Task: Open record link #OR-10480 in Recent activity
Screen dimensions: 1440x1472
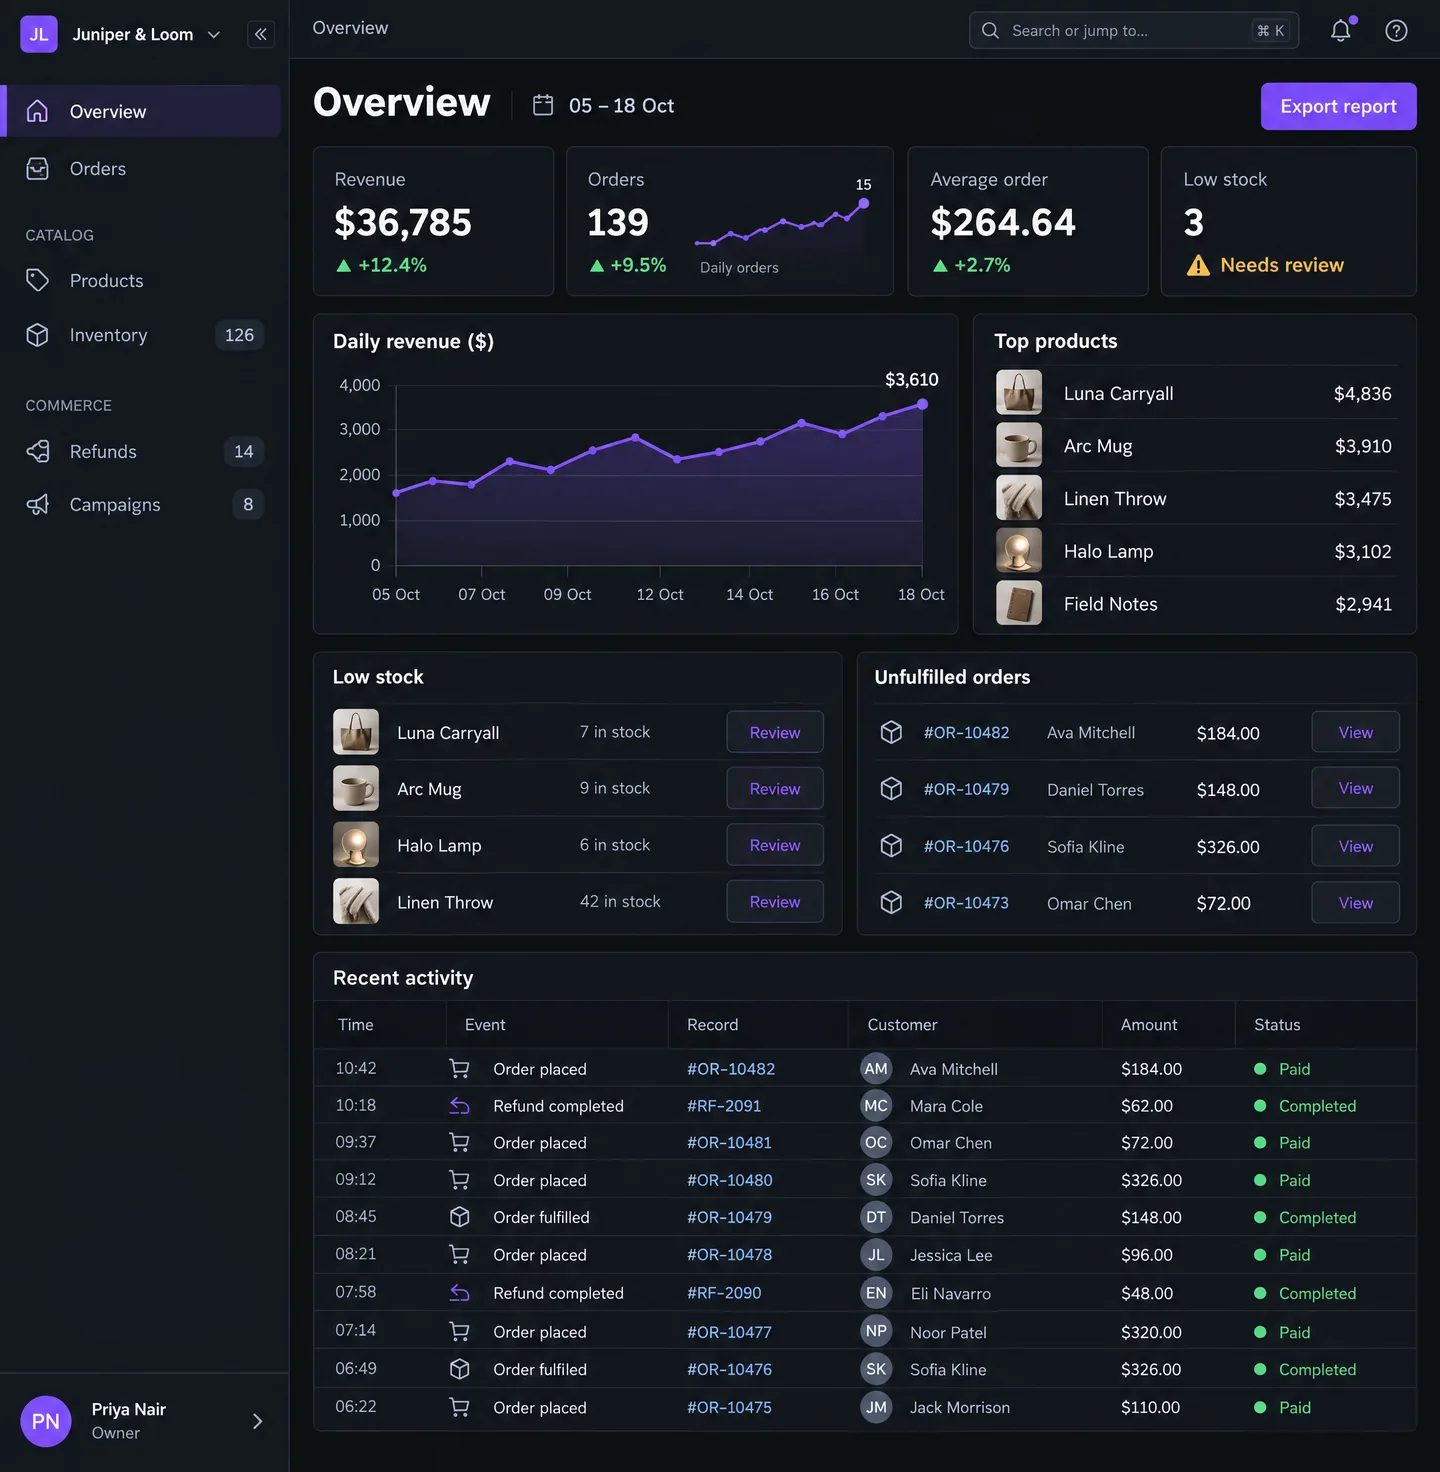Action: 730,1180
